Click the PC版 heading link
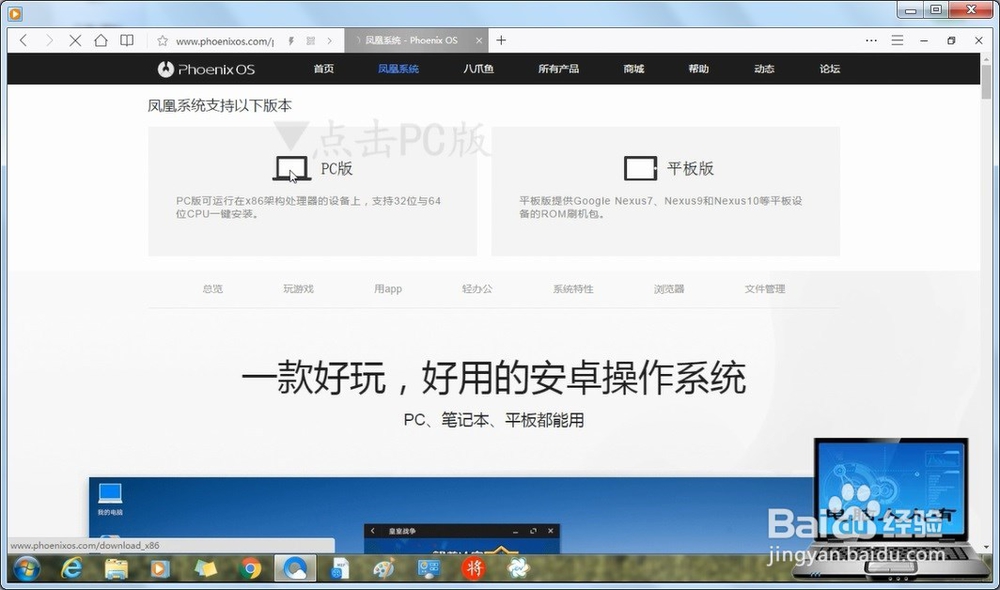1000x590 pixels. tap(336, 168)
